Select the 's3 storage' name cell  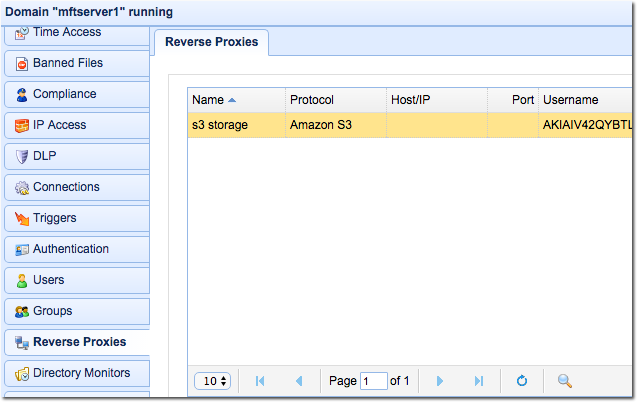pos(236,125)
